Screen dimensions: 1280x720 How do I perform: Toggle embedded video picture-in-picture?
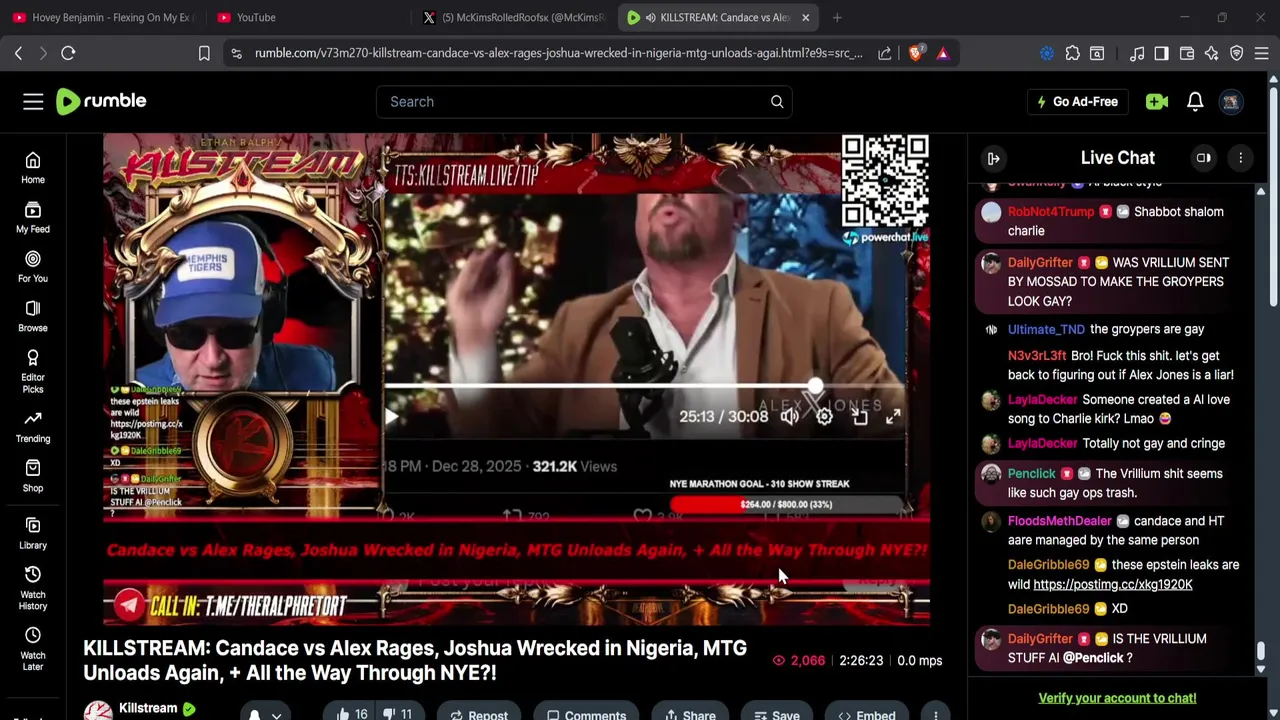pos(860,417)
